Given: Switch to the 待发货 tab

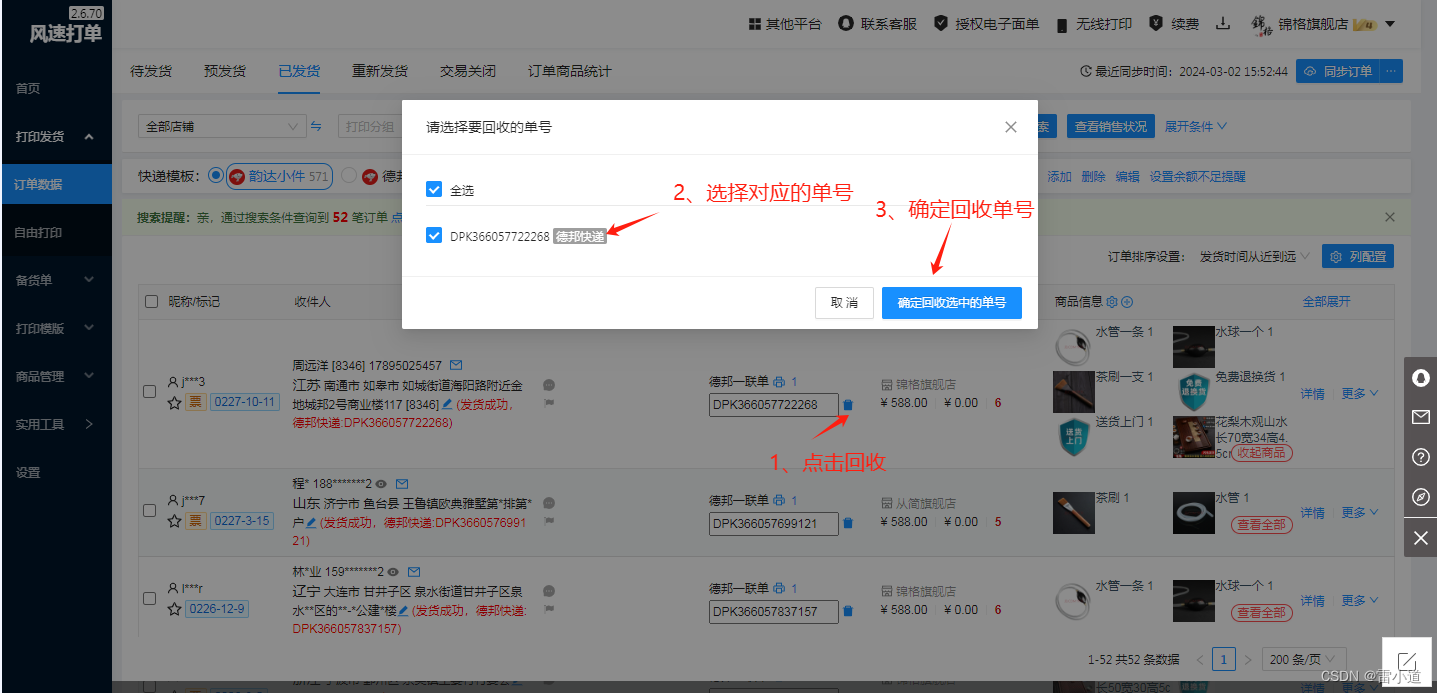Looking at the screenshot, I should (151, 71).
